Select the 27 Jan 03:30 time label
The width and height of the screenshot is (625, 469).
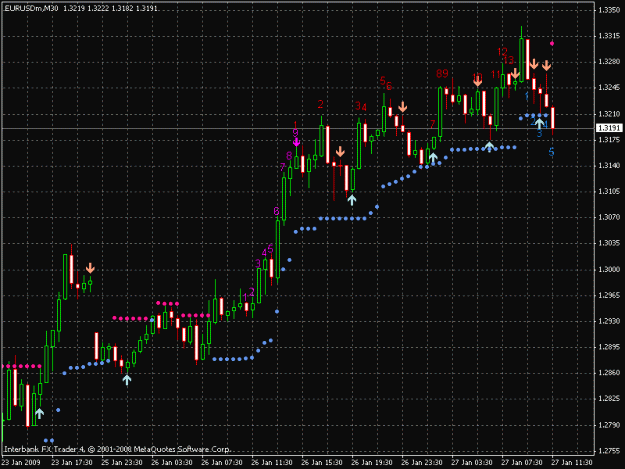pos(472,462)
